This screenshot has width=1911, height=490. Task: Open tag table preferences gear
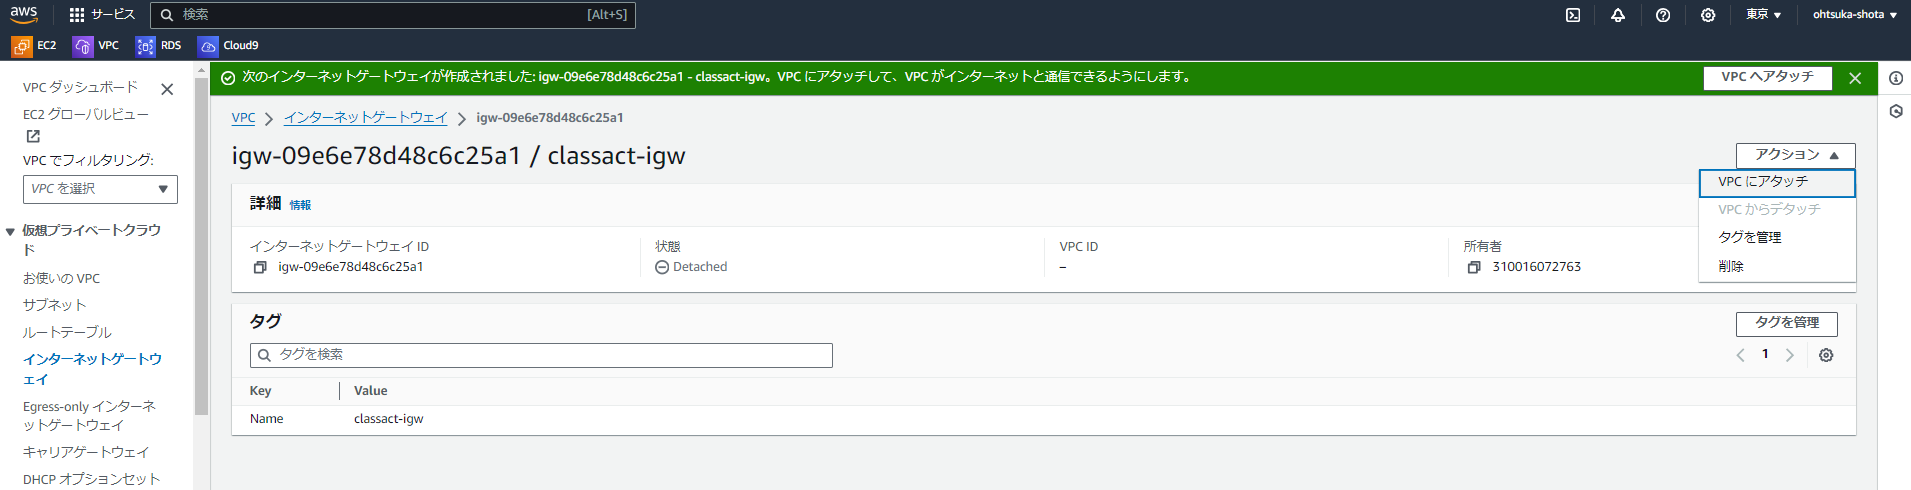(x=1826, y=355)
